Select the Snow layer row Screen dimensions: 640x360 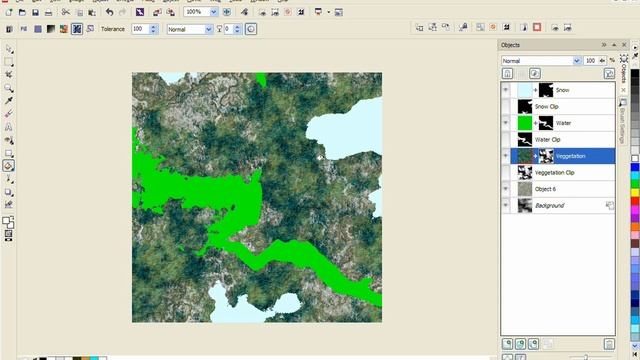click(x=558, y=90)
